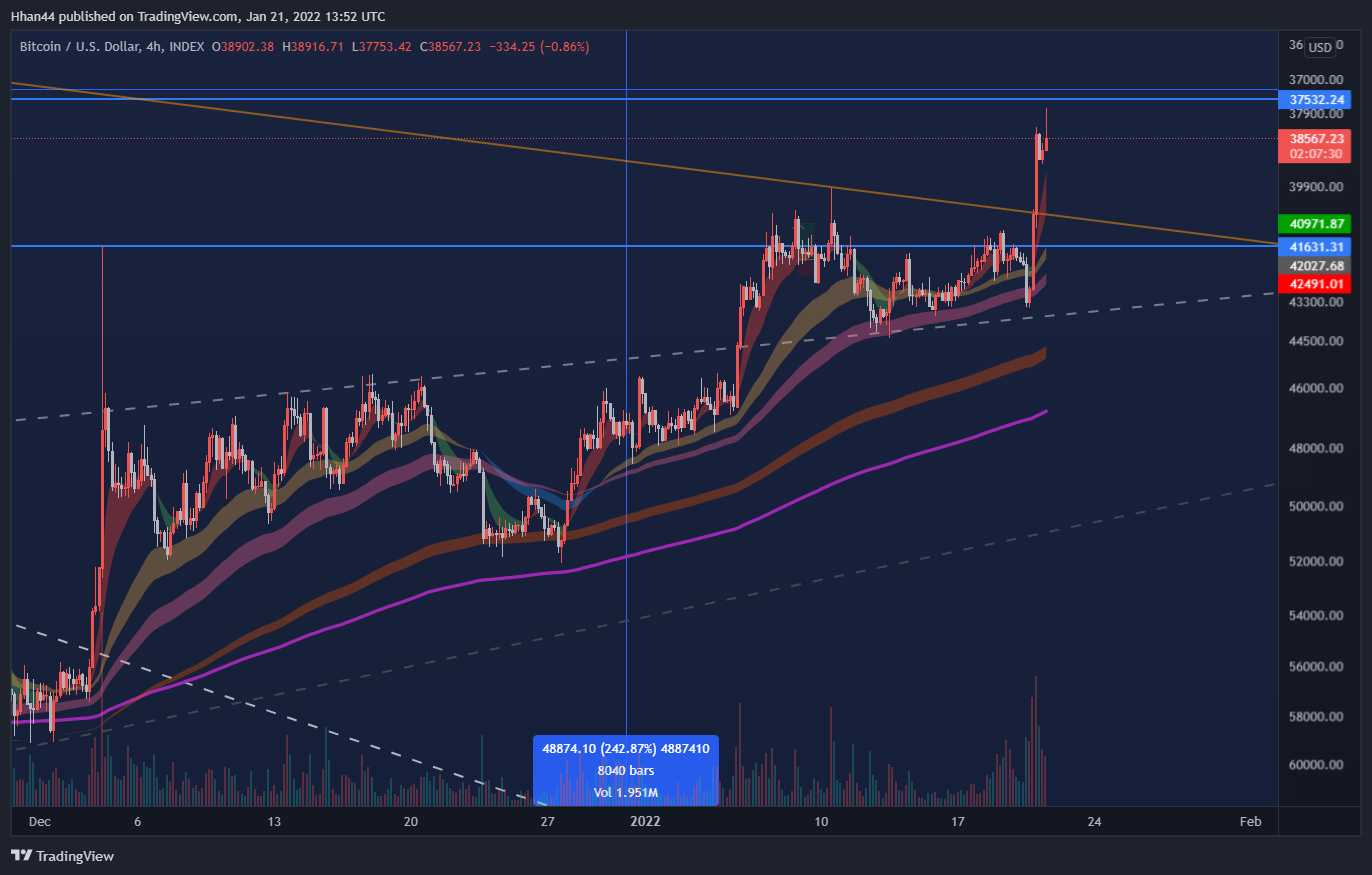Click the 48000.00 price axis value
This screenshot has width=1372, height=875.
1316,449
